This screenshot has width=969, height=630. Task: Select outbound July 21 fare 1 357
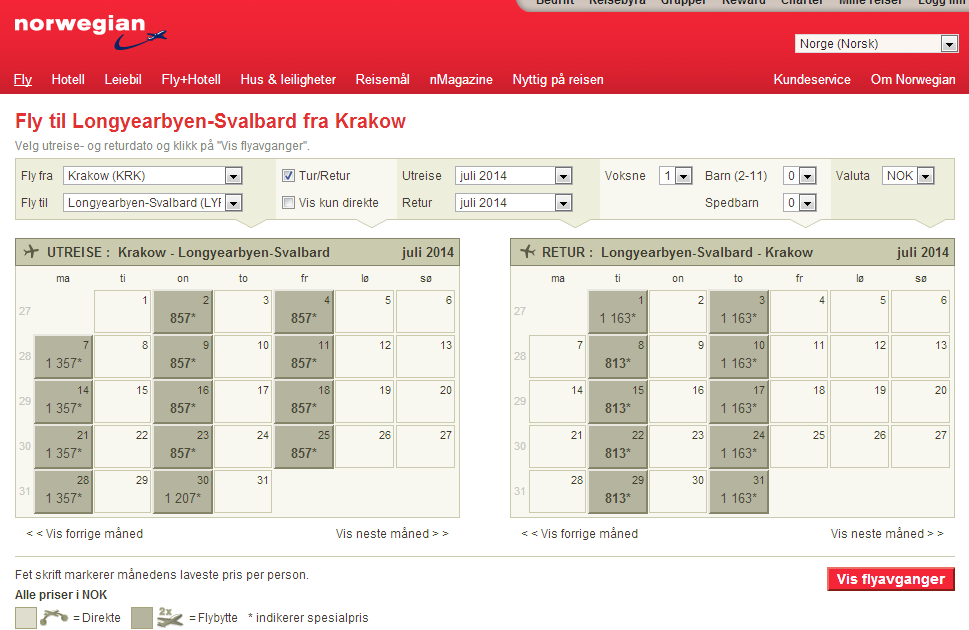click(x=64, y=446)
